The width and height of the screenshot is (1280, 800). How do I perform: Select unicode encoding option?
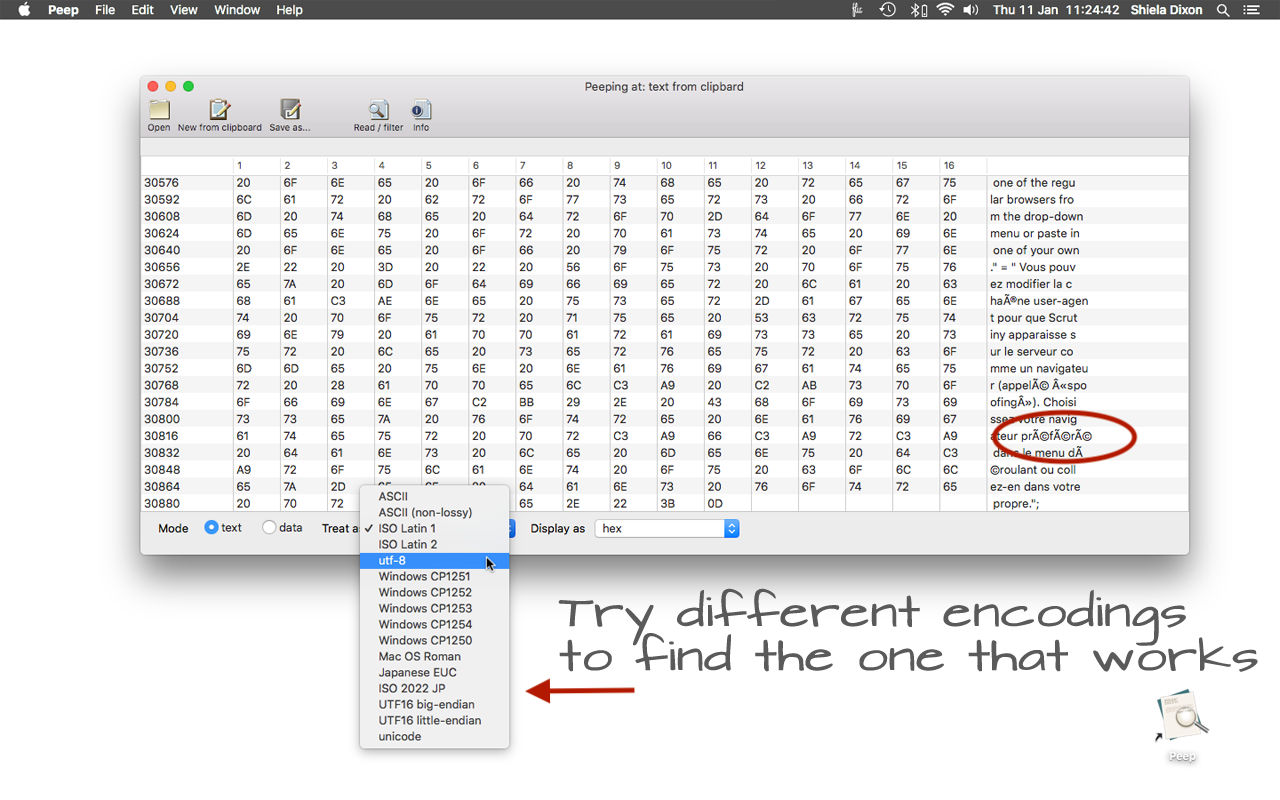(x=434, y=736)
